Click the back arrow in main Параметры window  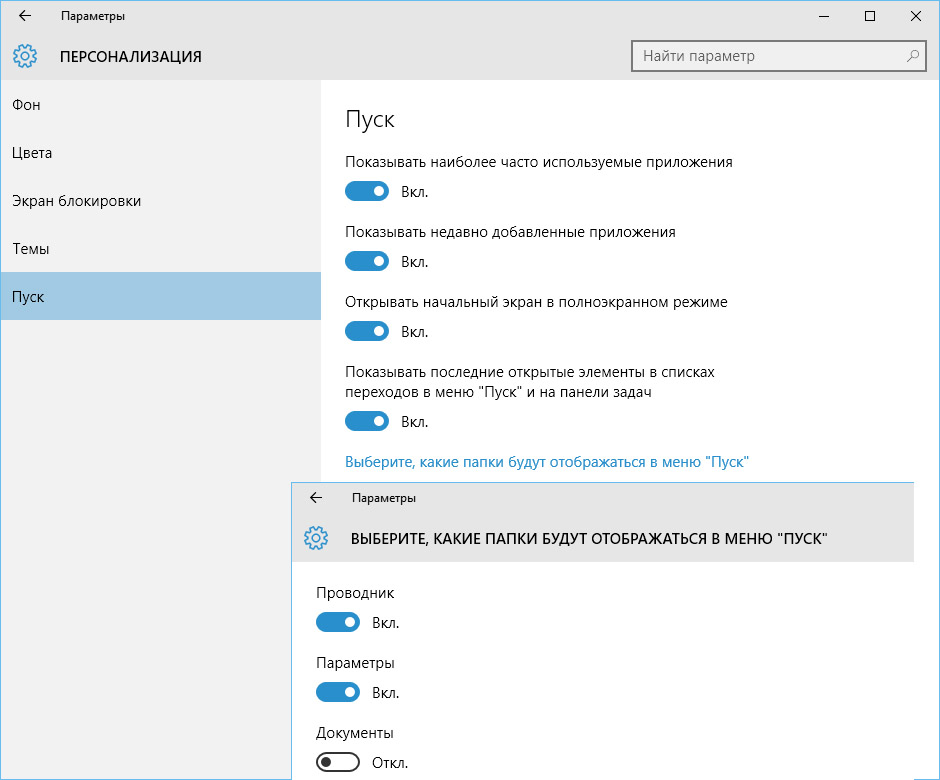[25, 16]
